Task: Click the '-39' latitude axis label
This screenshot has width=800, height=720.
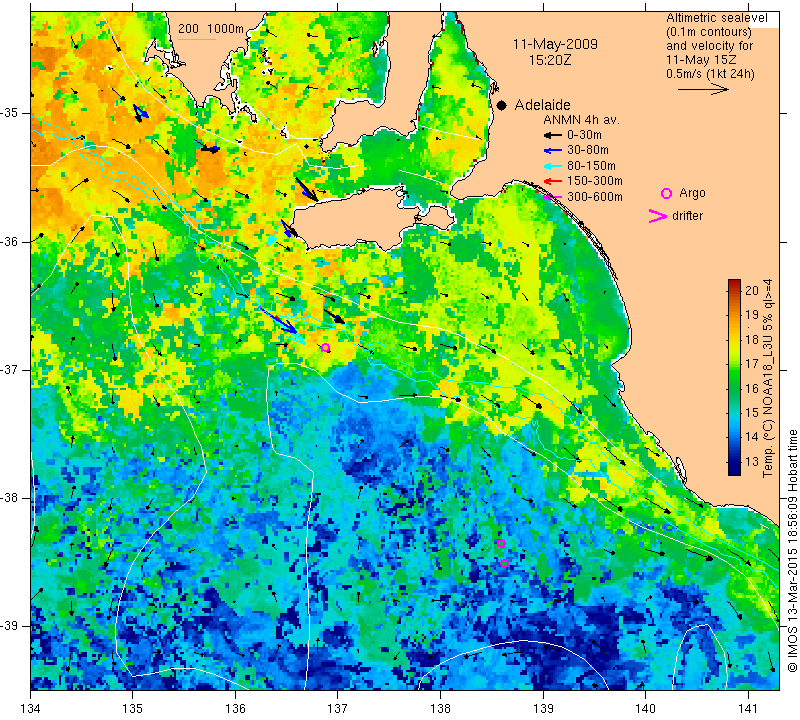Action: (x=9, y=626)
